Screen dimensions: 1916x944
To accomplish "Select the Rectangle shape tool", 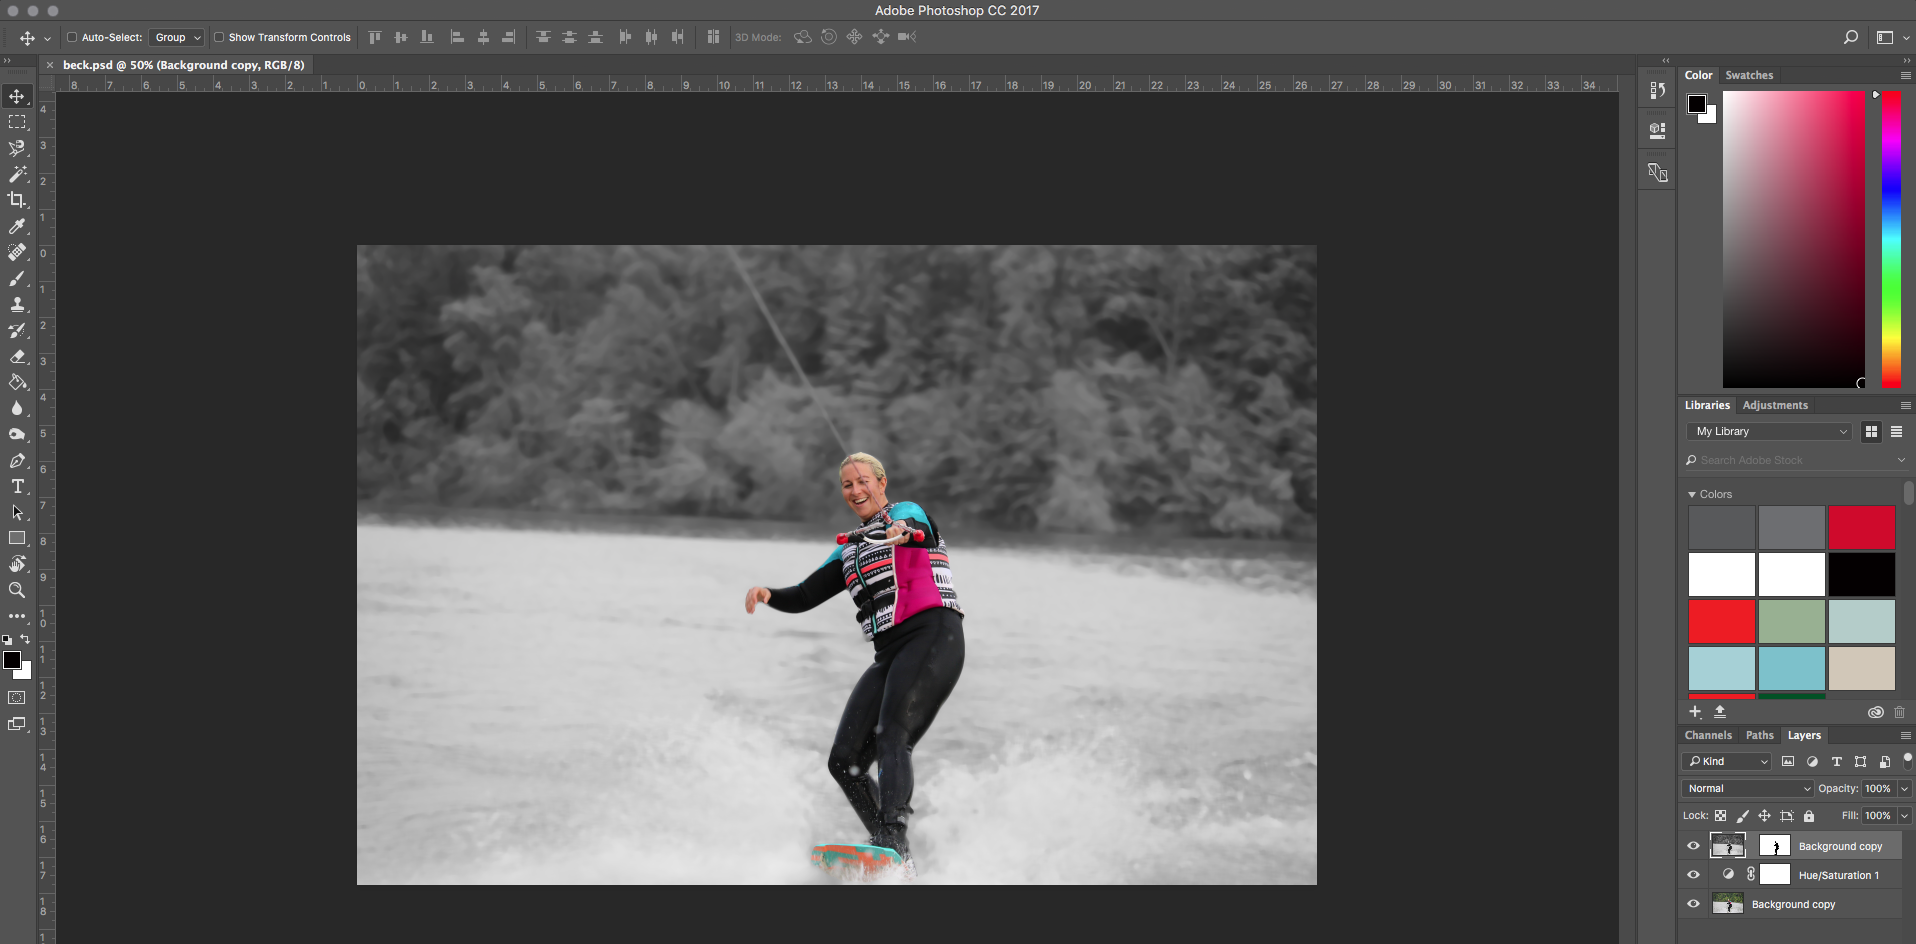I will 17,538.
